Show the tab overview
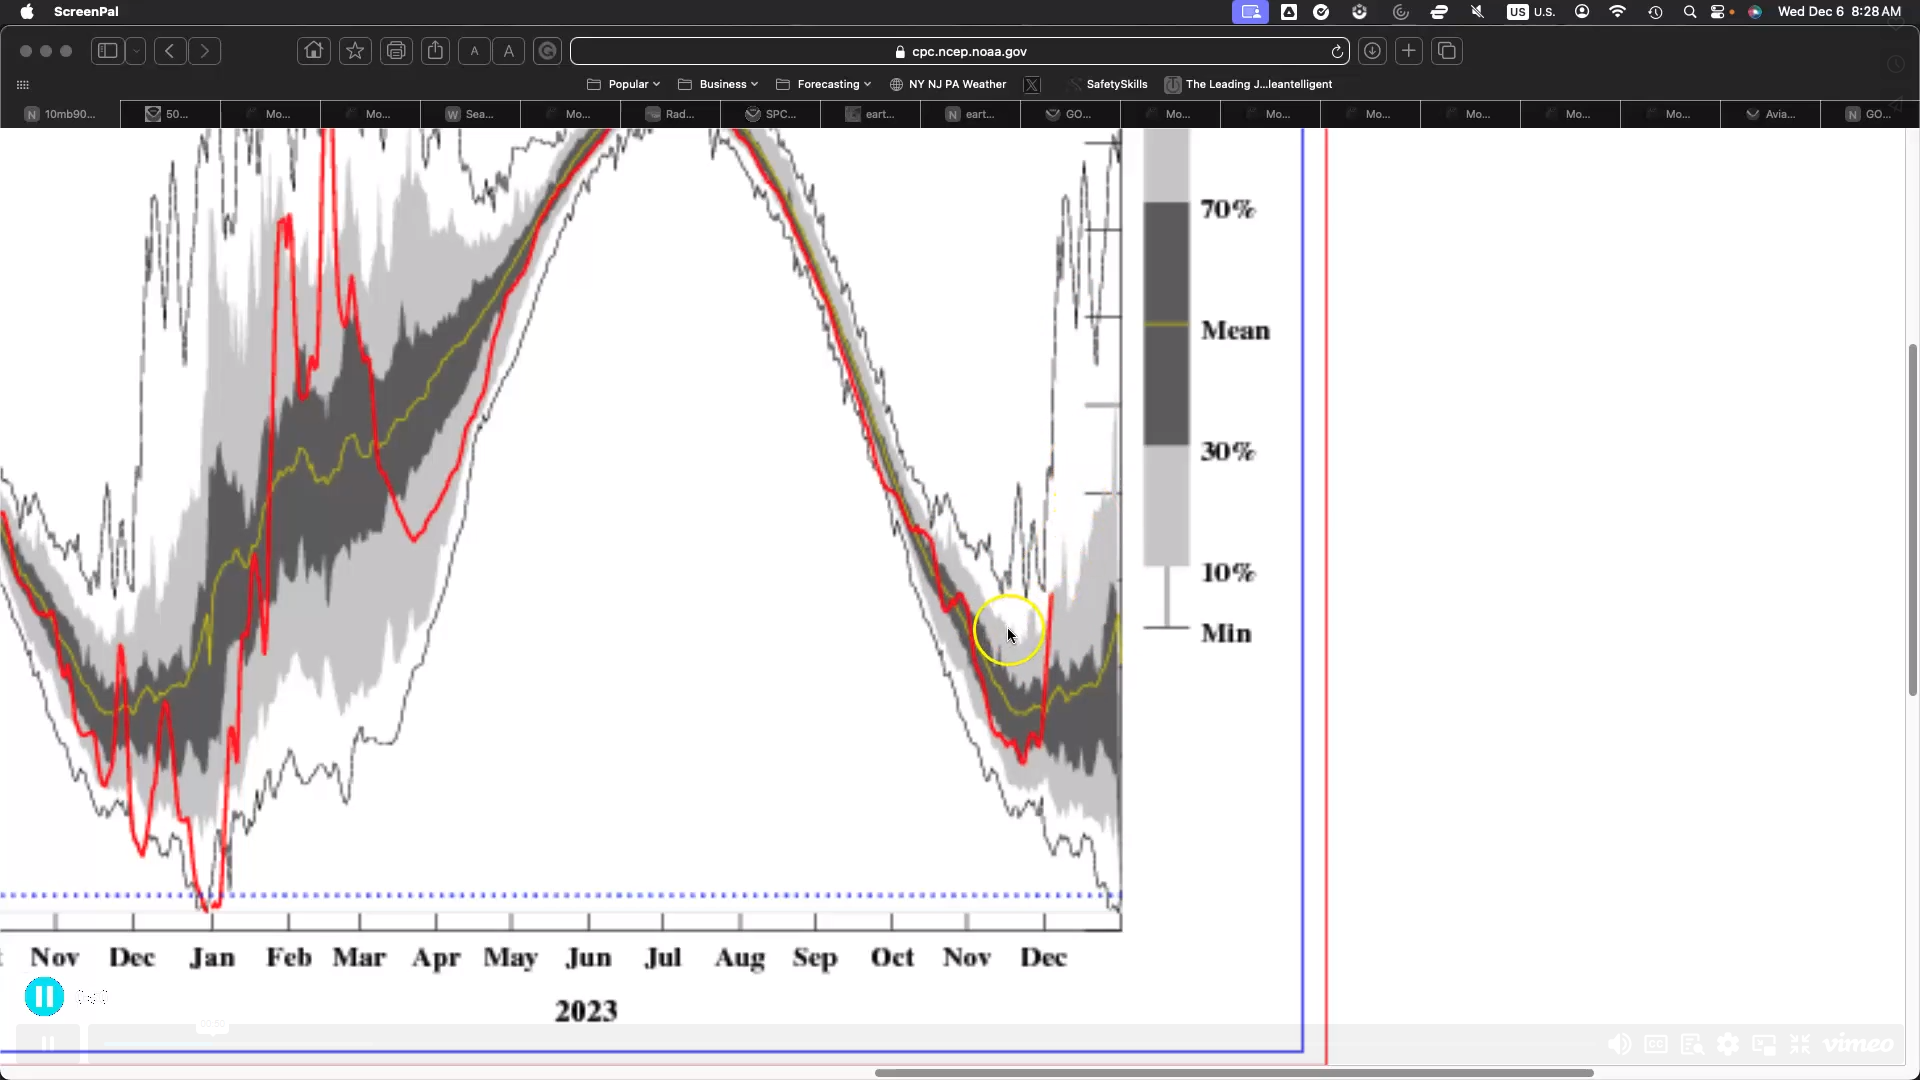 tap(1447, 51)
